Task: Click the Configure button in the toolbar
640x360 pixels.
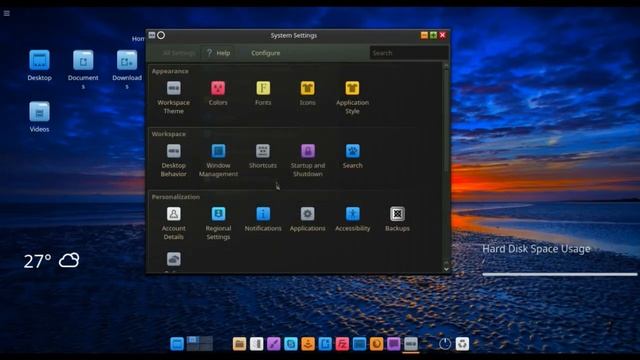Action: [x=266, y=53]
